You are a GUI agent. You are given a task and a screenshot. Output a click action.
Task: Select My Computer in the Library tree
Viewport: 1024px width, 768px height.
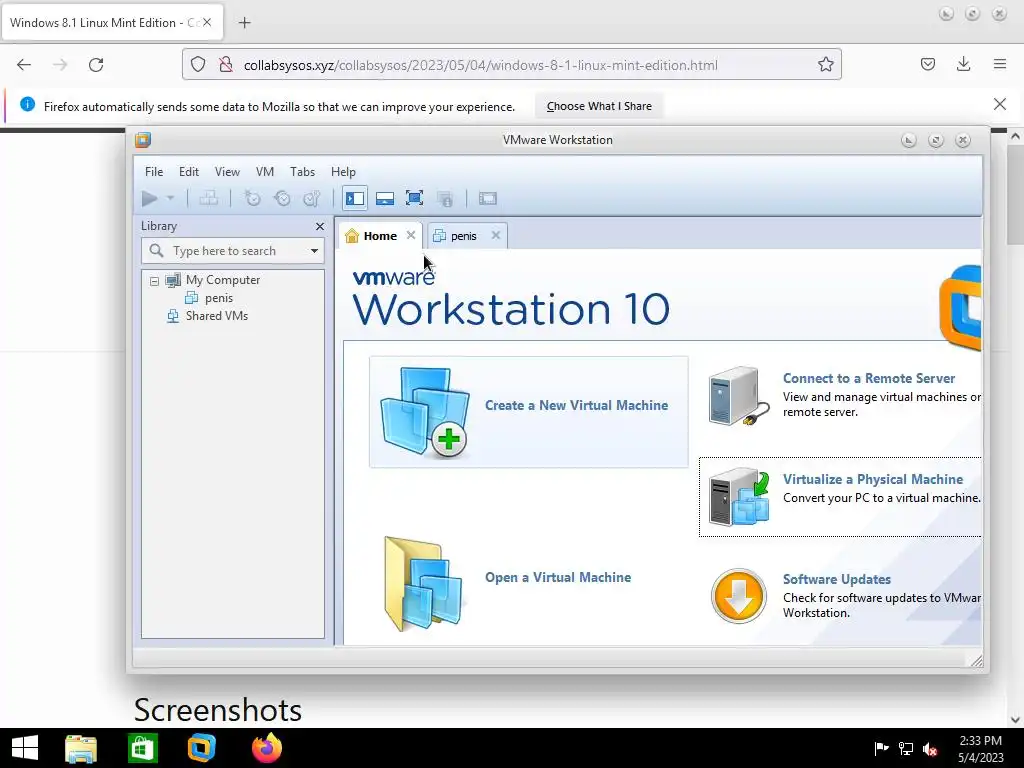223,280
